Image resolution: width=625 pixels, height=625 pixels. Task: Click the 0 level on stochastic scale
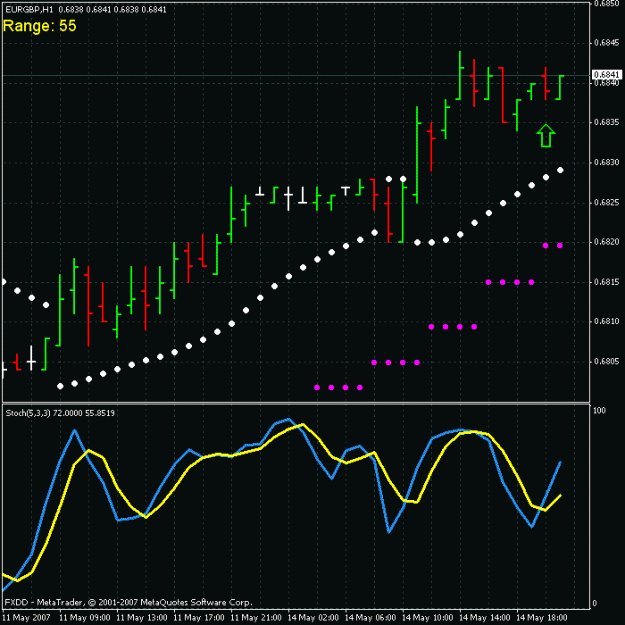pos(595,603)
